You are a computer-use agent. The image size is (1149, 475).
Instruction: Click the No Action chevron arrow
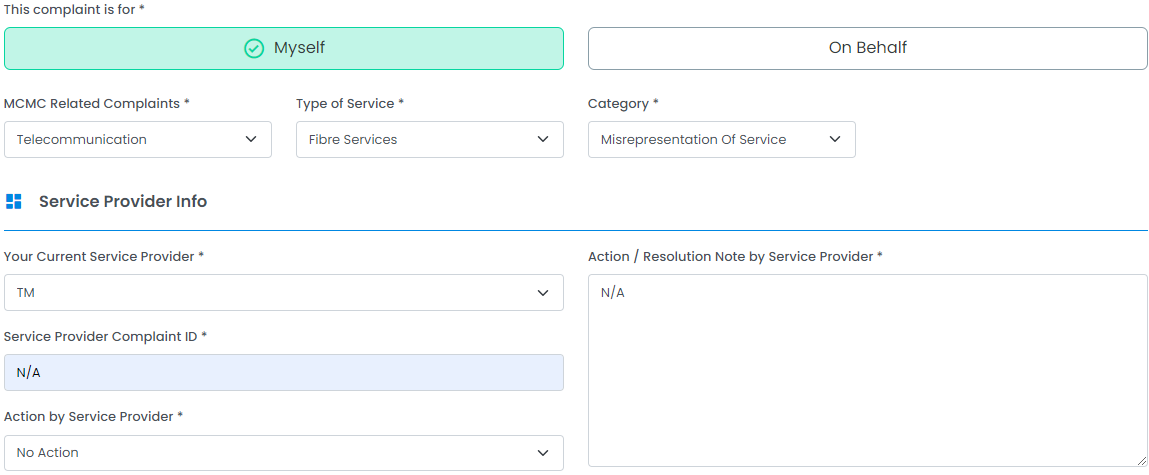543,453
